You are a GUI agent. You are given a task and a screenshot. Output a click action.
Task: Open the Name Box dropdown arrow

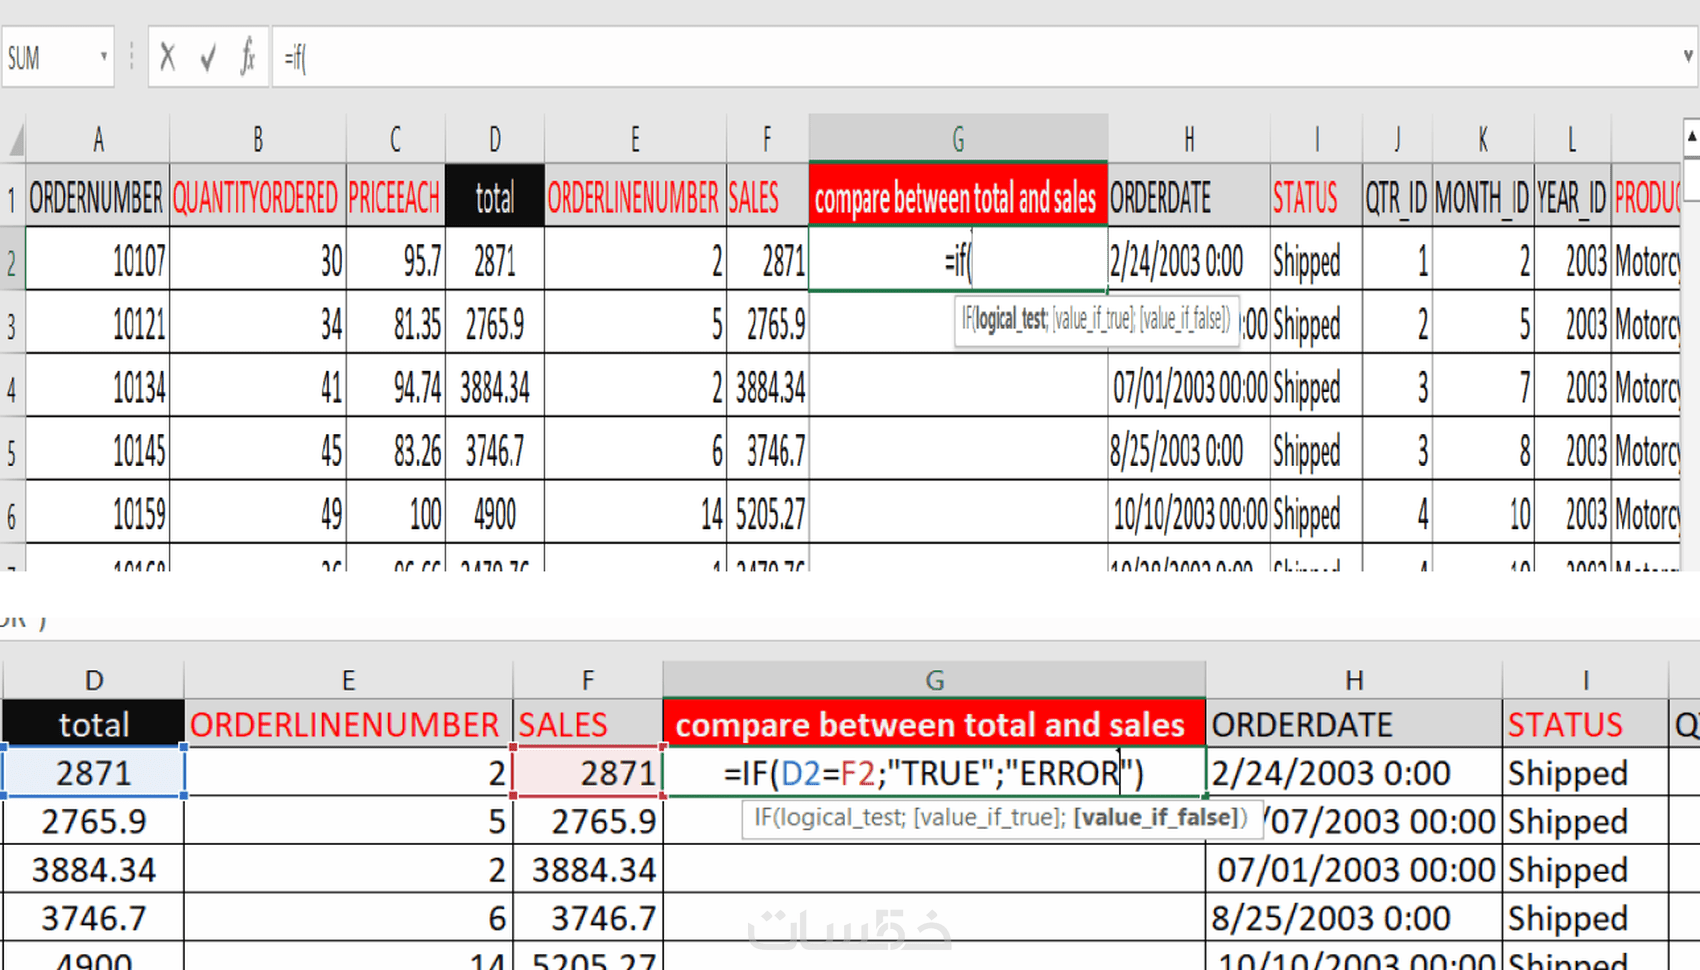[104, 57]
